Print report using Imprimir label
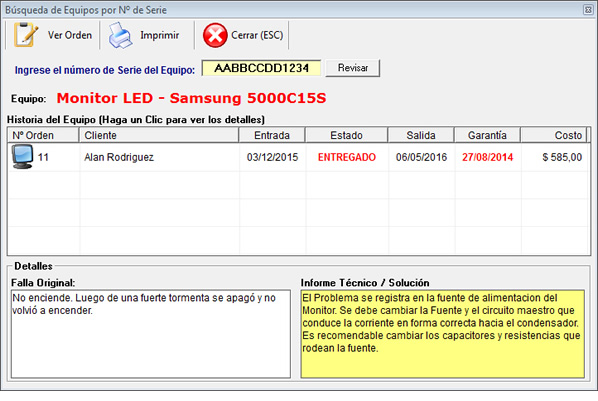Image resolution: width=598 pixels, height=401 pixels. click(159, 35)
